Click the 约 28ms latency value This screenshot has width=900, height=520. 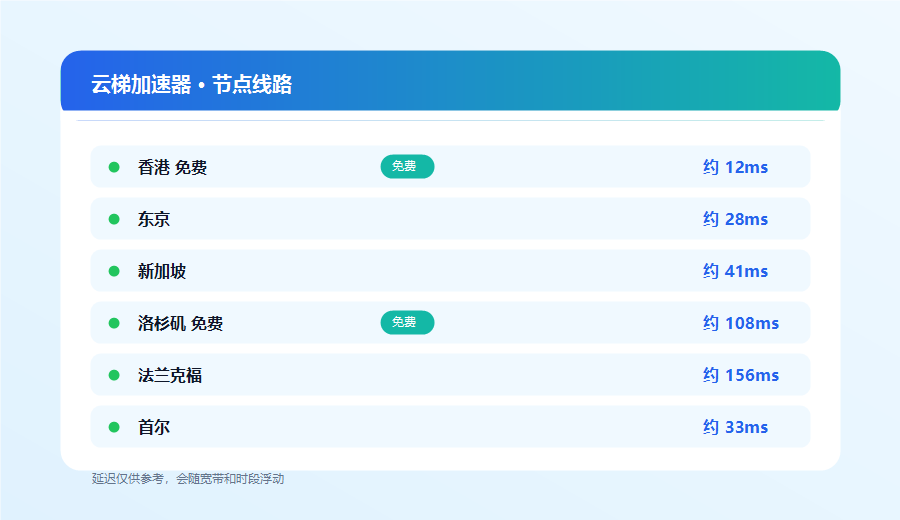(735, 219)
